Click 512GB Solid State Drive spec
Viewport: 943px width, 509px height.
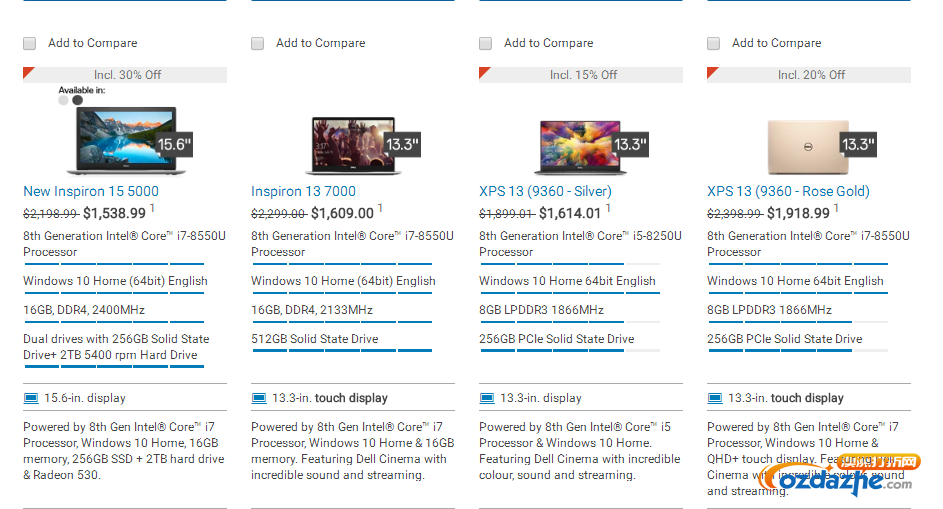click(315, 339)
